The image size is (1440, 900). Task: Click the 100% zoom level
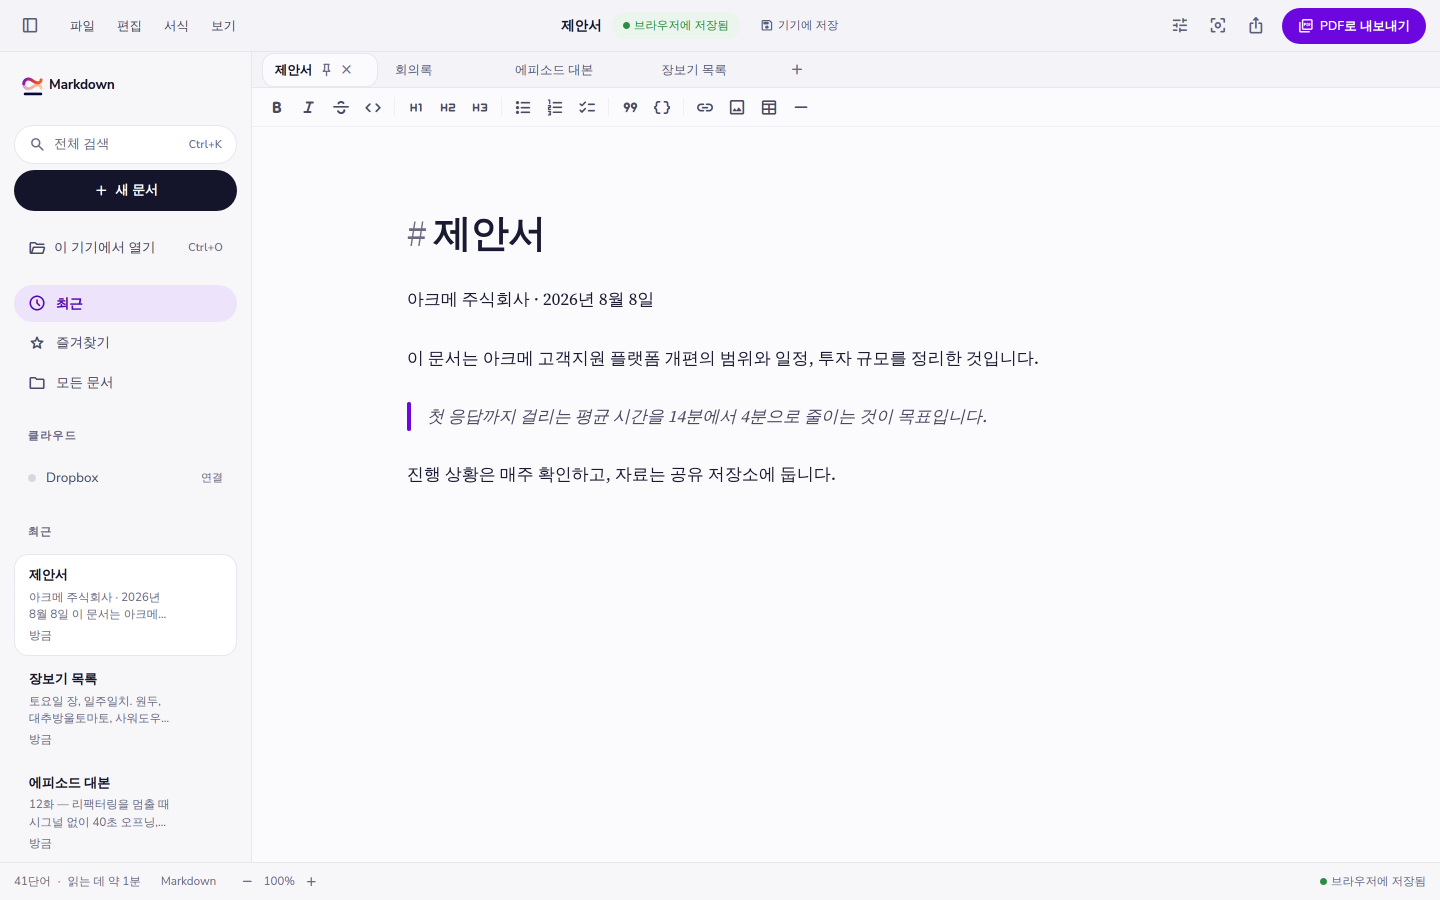tap(279, 881)
